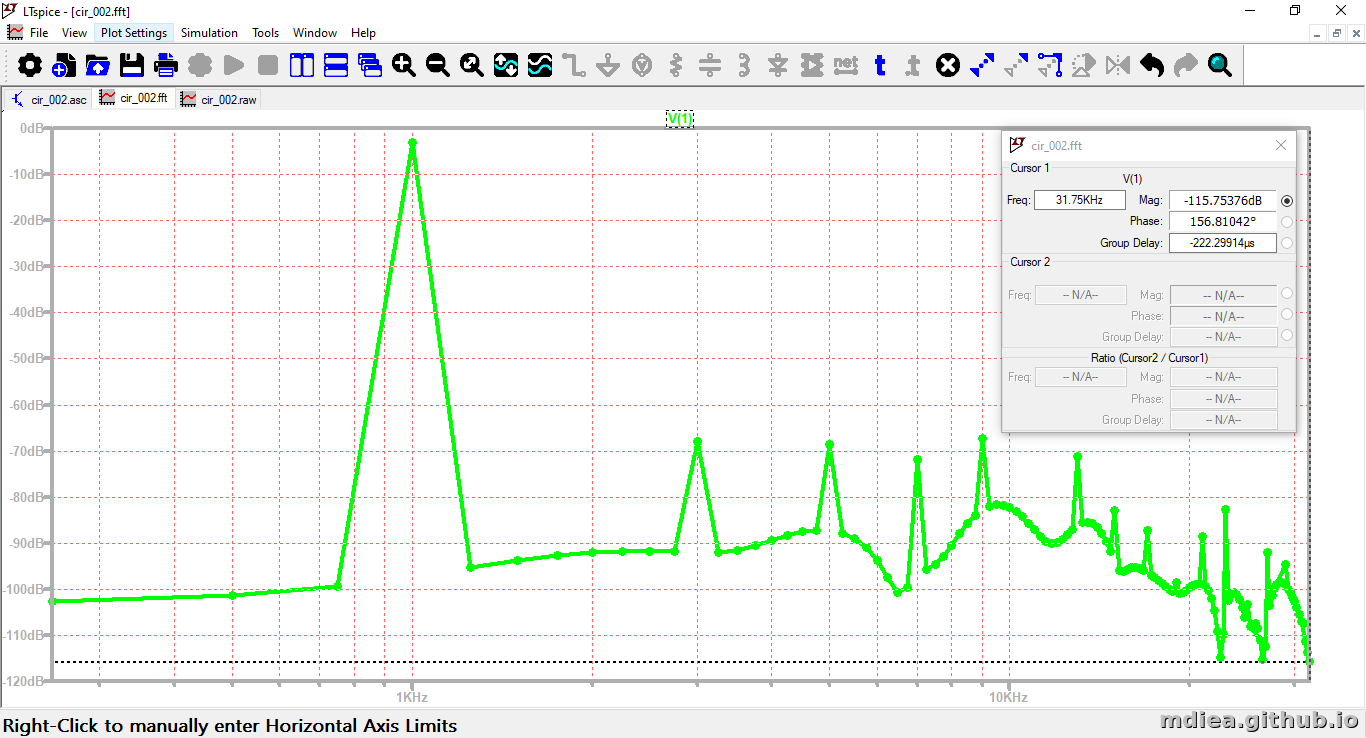Select the Cursor 1 Mag radio button
Screen dimensions: 1366x738
pyautogui.click(x=1287, y=201)
